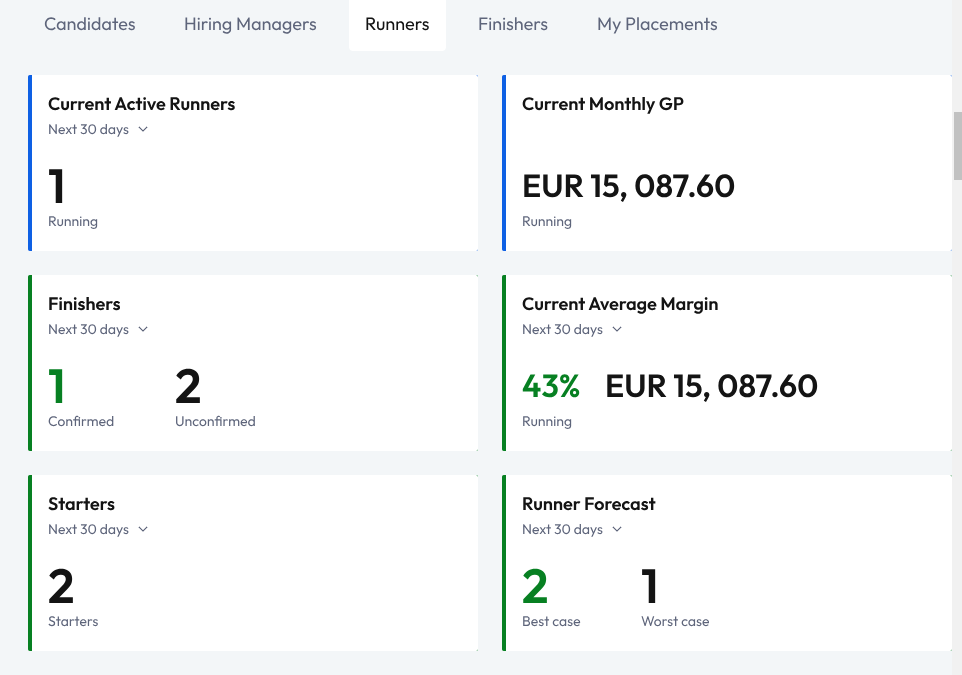Click the vertical scrollbar thumb
Screen dimensions: 962x675
coord(957,145)
